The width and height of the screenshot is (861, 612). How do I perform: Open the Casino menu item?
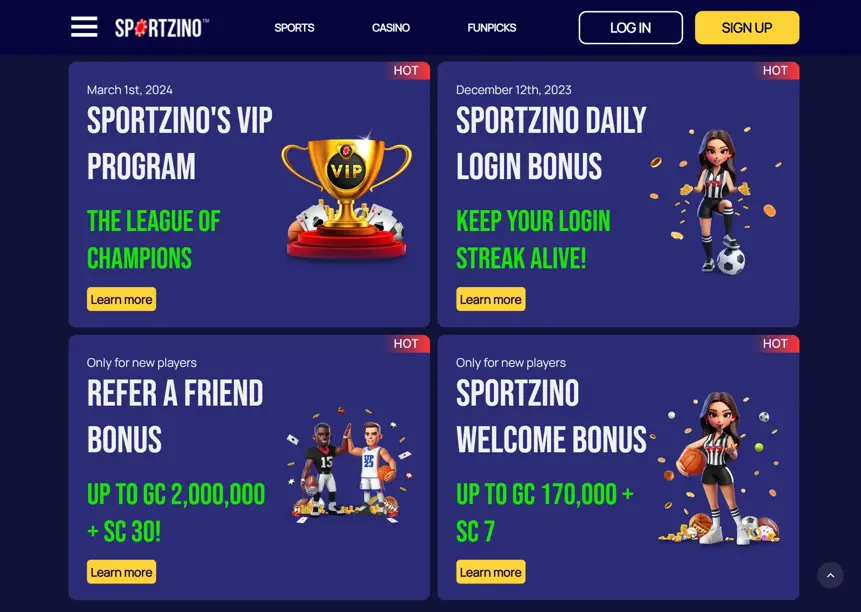(391, 27)
